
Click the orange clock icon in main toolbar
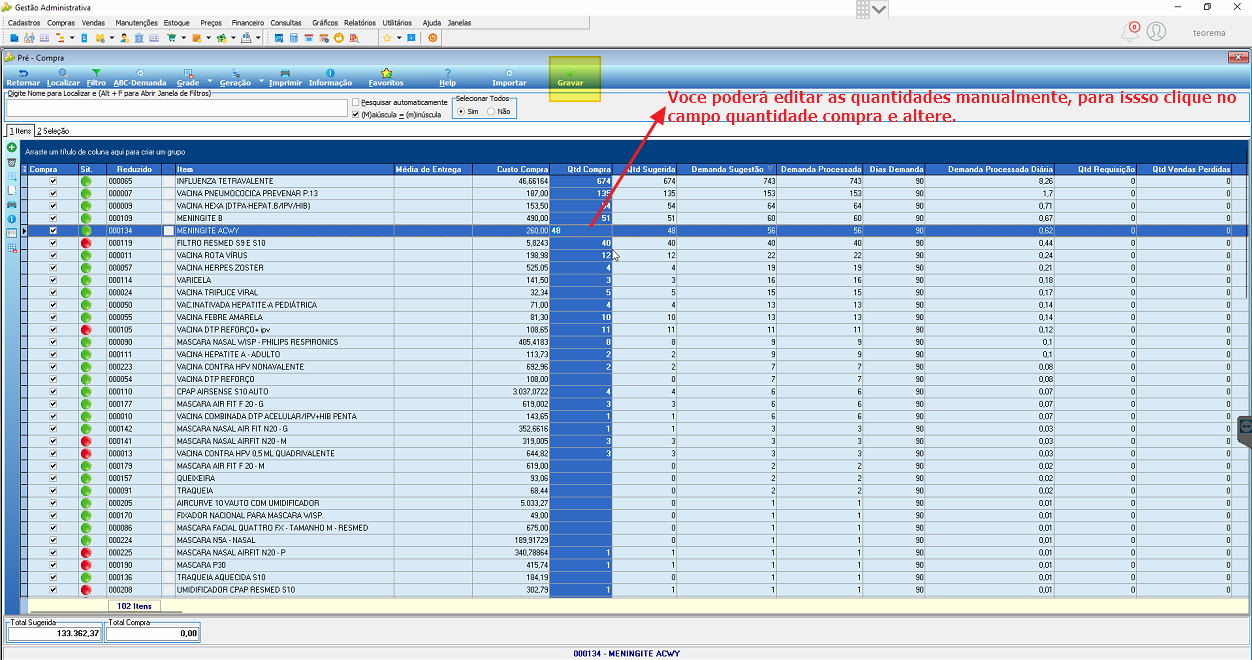[339, 38]
